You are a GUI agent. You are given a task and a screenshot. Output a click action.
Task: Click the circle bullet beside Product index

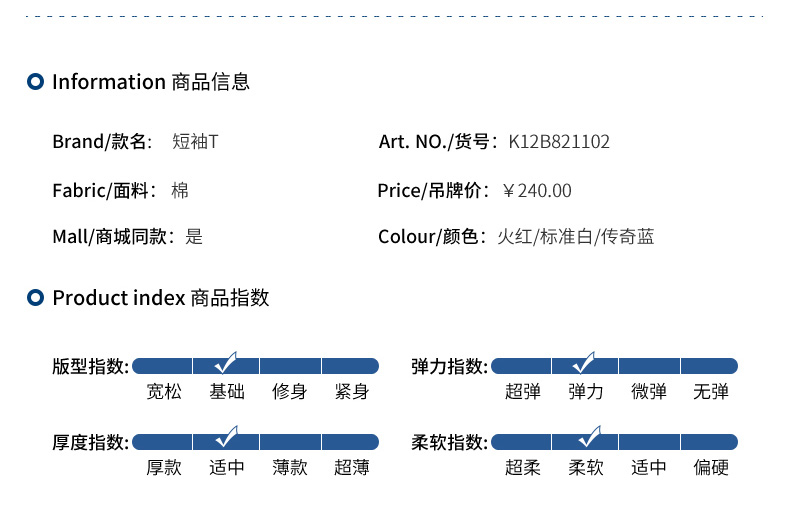[x=35, y=298]
